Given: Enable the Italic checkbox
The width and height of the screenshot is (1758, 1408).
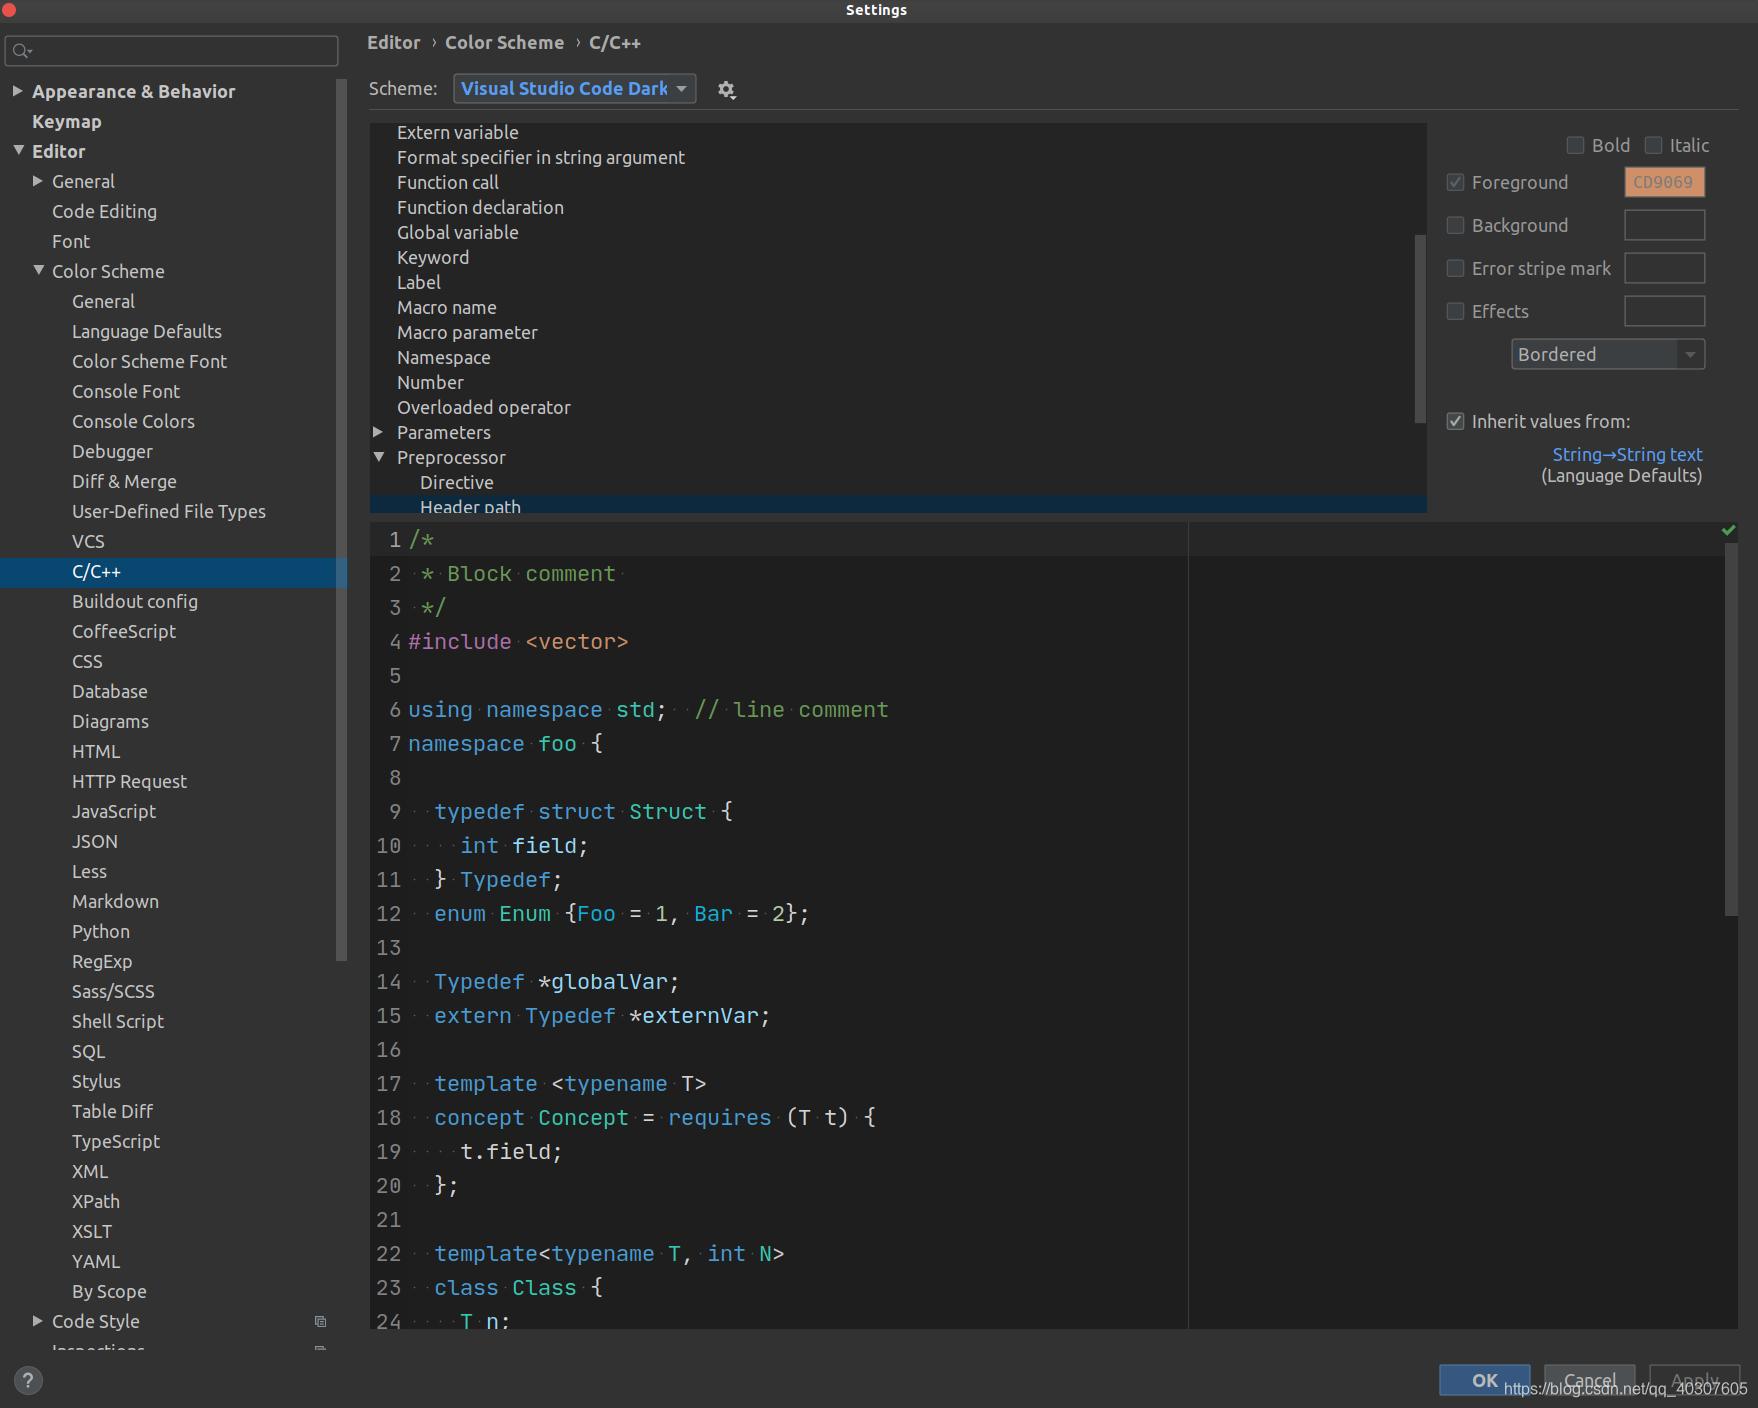Looking at the screenshot, I should [x=1653, y=145].
